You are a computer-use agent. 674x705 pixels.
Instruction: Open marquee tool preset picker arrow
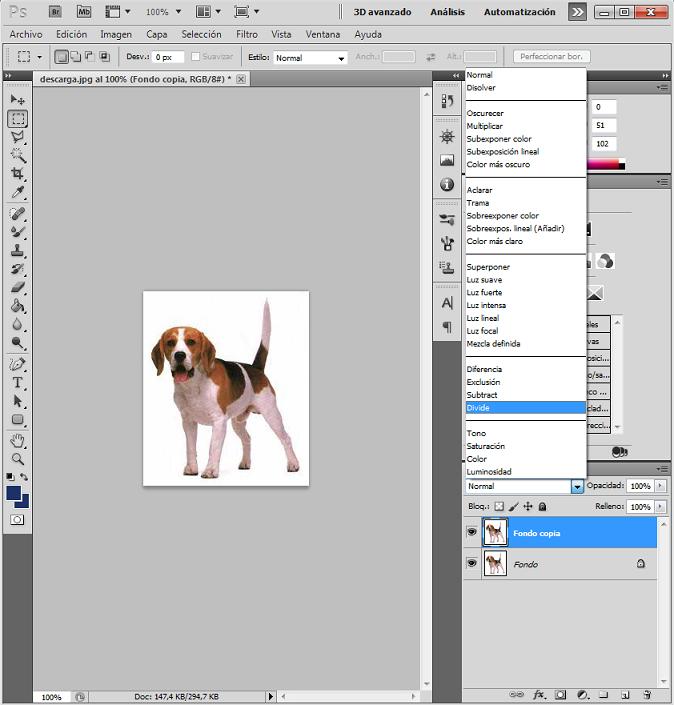[x=40, y=57]
